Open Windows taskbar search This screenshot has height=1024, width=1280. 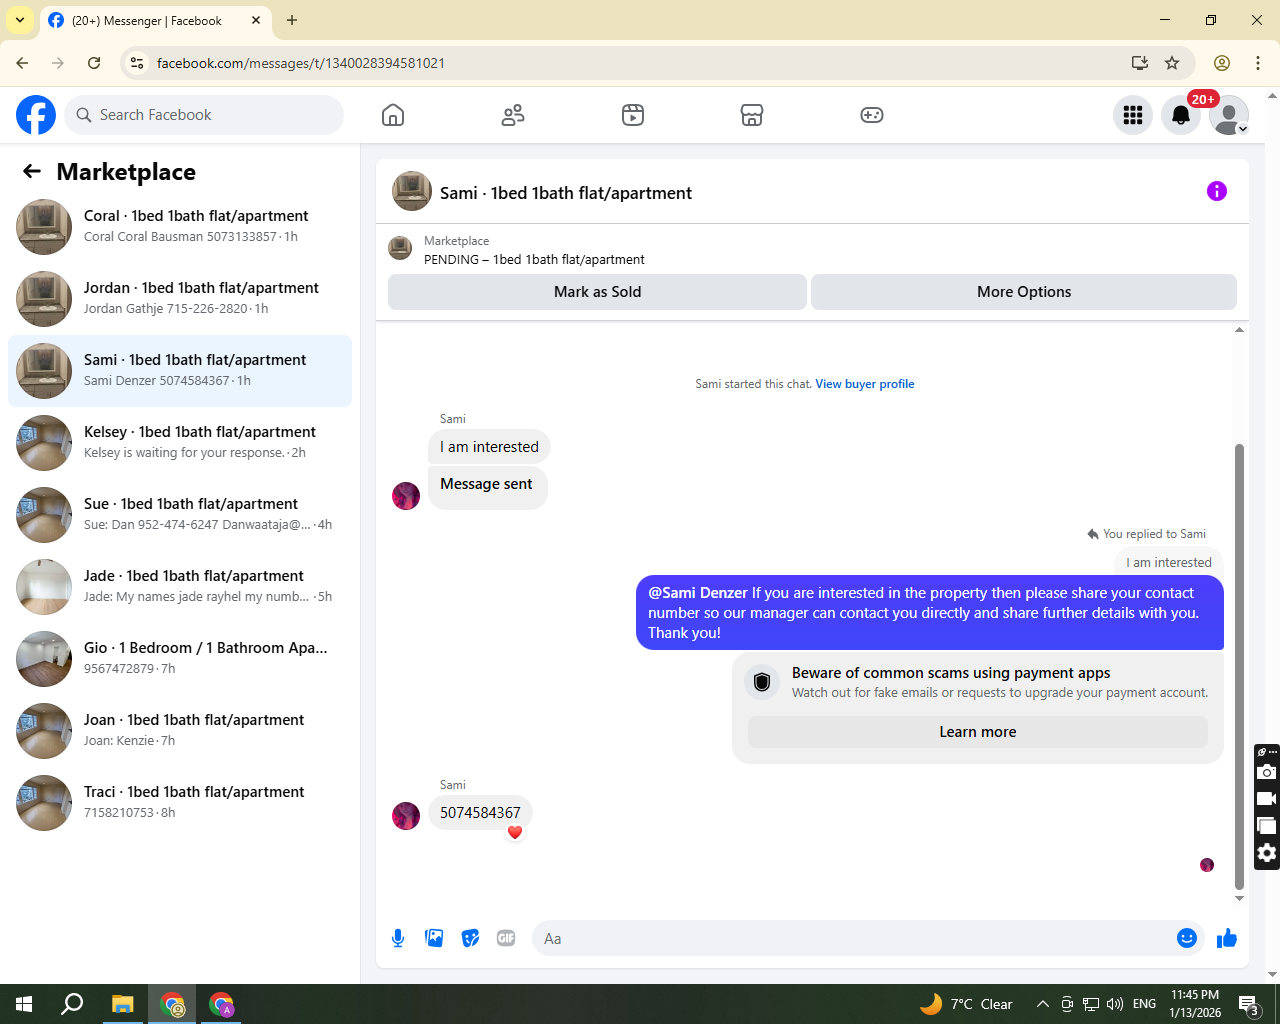[x=72, y=1004]
